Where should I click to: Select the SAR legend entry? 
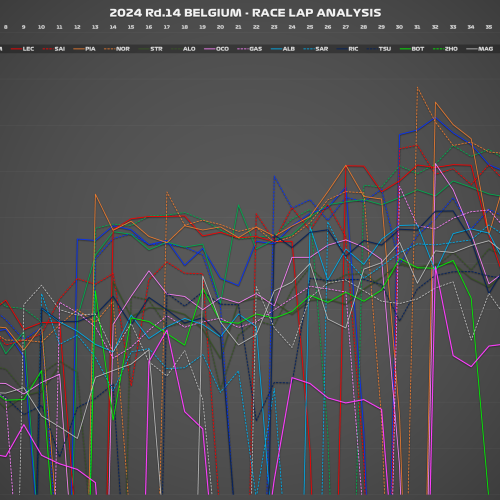pos(316,49)
